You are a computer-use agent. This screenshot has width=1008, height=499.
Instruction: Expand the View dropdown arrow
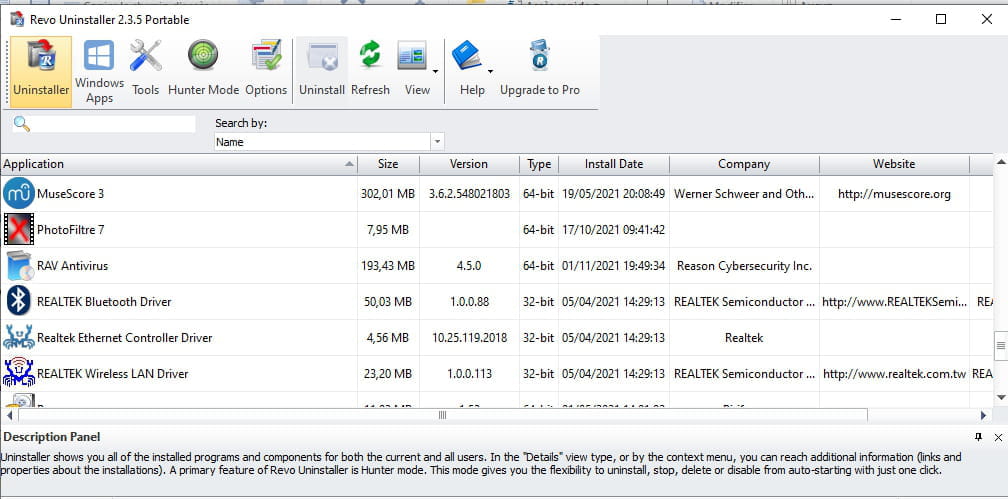pos(435,71)
